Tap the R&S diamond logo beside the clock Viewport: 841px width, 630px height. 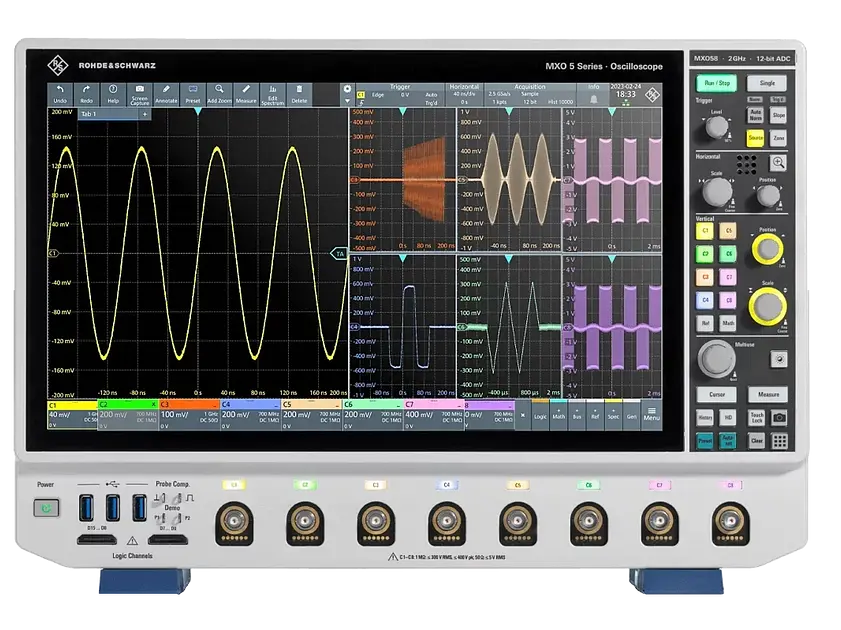652,95
